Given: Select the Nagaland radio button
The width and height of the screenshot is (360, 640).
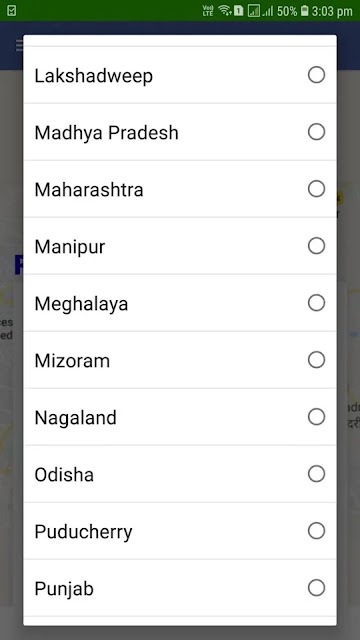Looking at the screenshot, I should pyautogui.click(x=316, y=417).
